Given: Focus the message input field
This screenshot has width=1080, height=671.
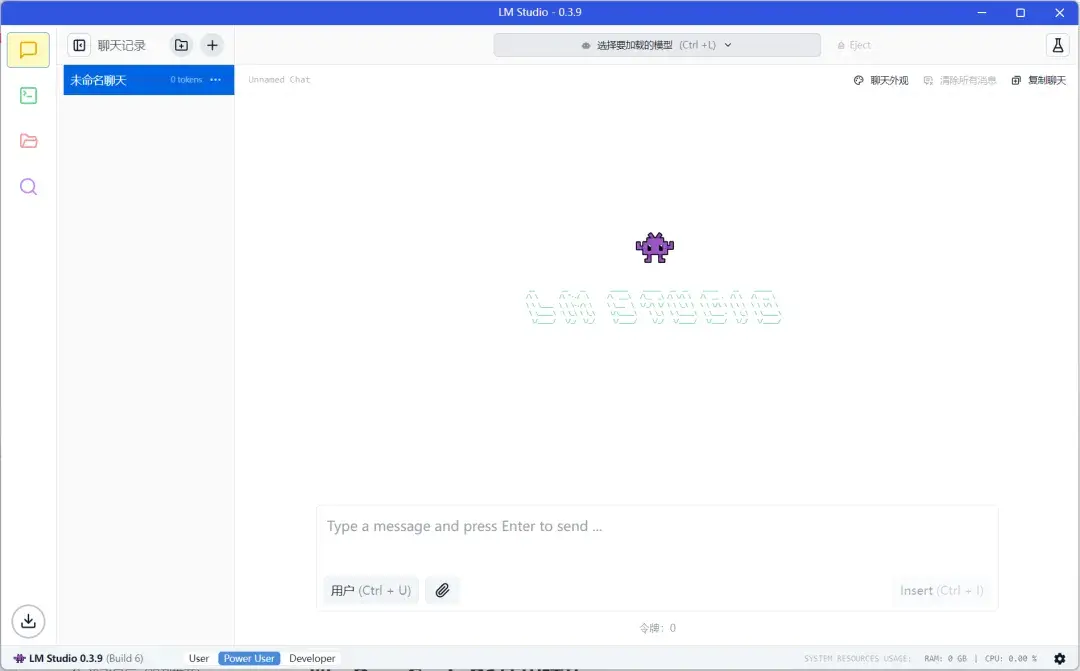Looking at the screenshot, I should pos(657,527).
